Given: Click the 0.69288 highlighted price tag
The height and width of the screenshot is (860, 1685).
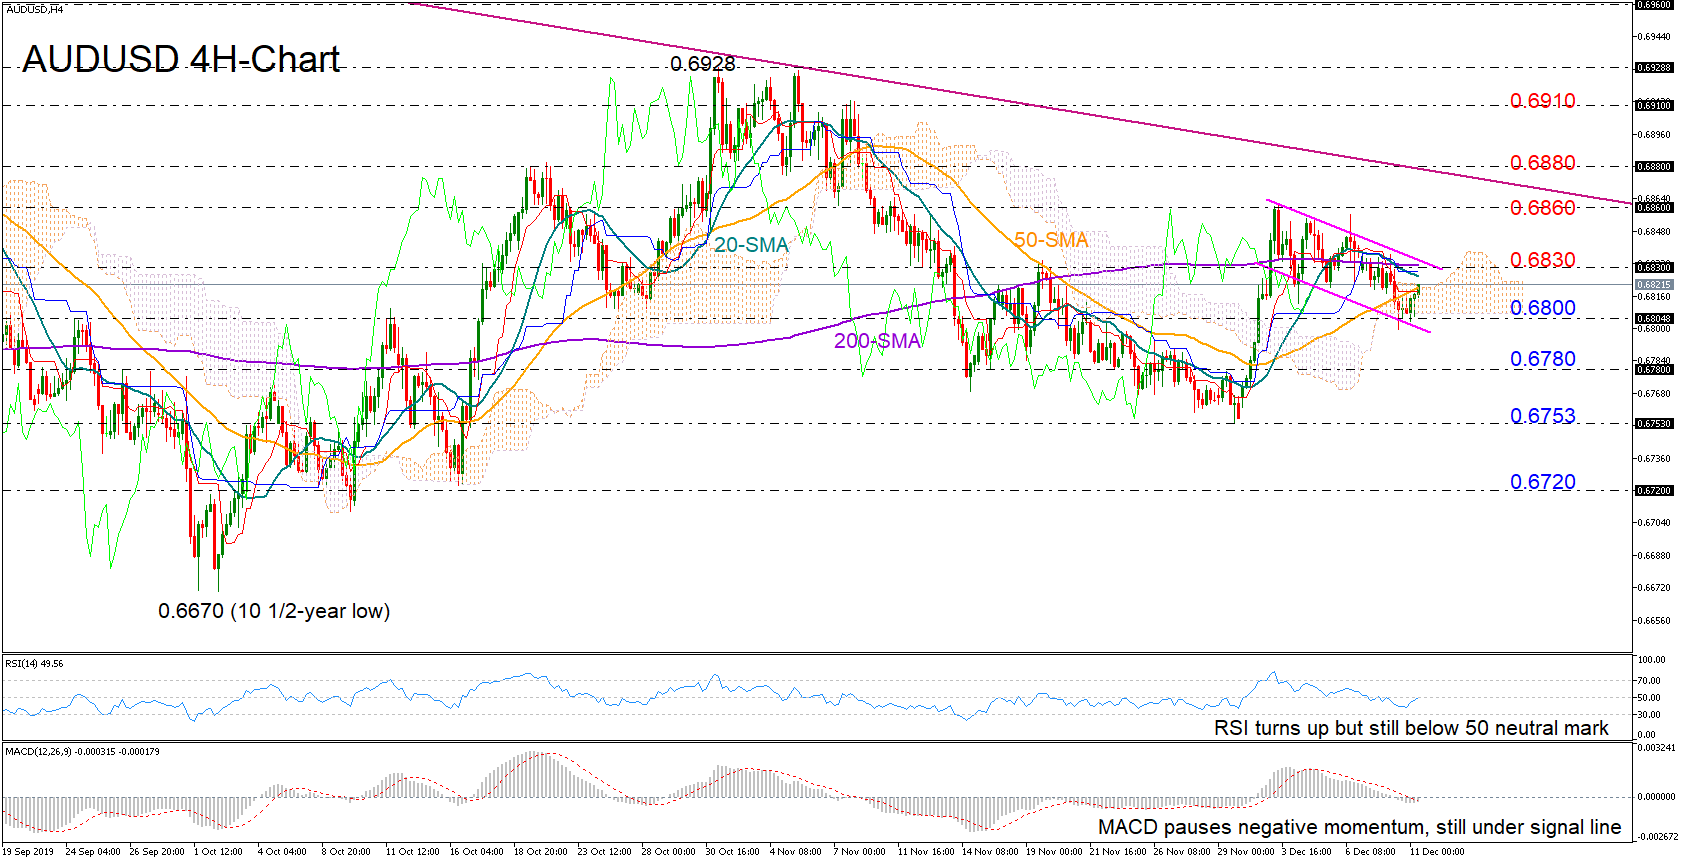Looking at the screenshot, I should point(1654,68).
